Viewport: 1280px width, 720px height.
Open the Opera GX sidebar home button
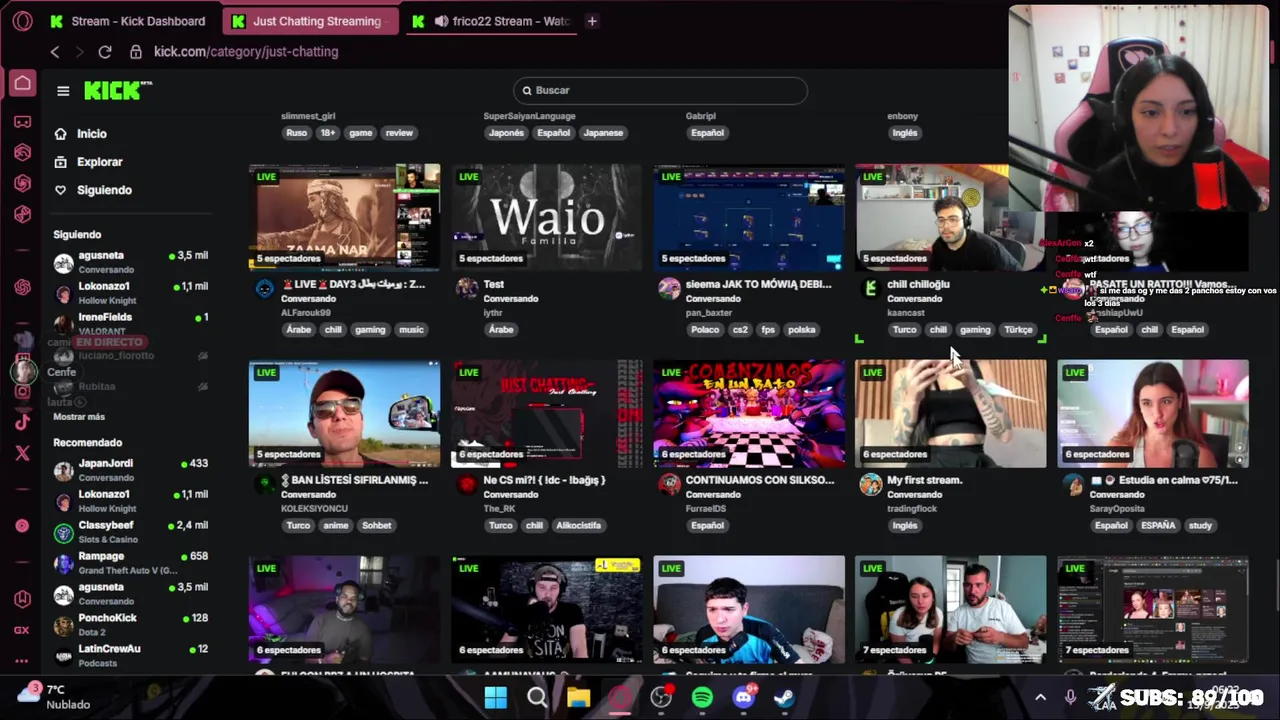point(22,83)
